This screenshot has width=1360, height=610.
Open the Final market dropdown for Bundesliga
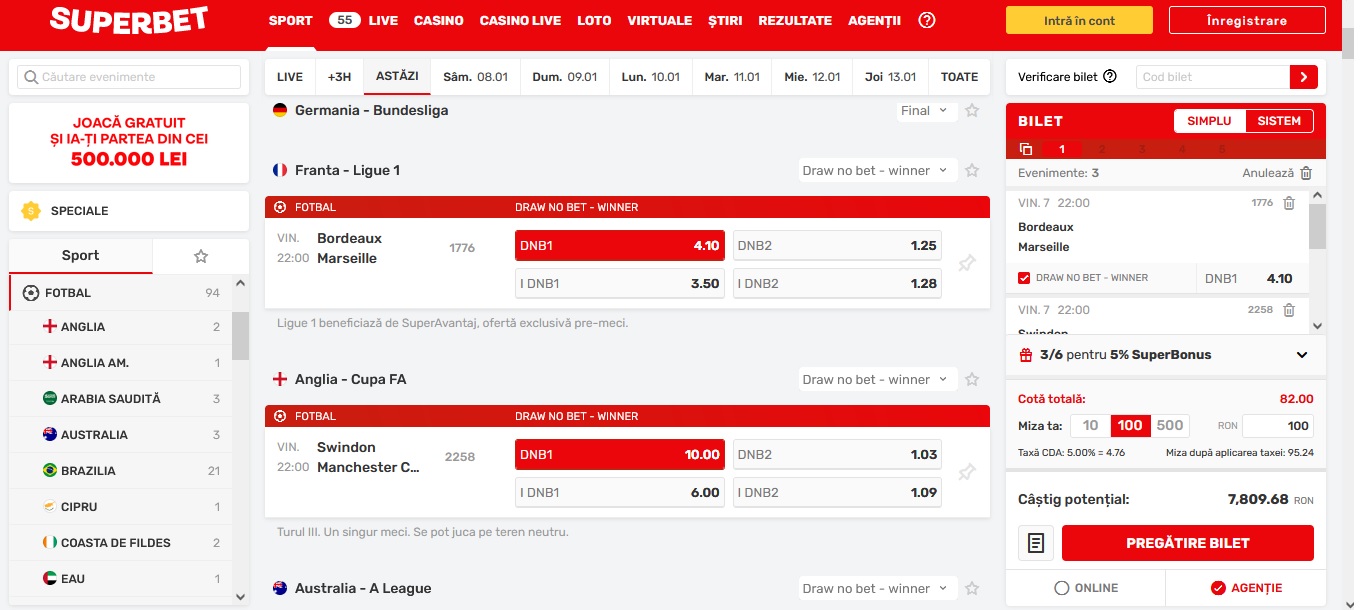click(927, 111)
